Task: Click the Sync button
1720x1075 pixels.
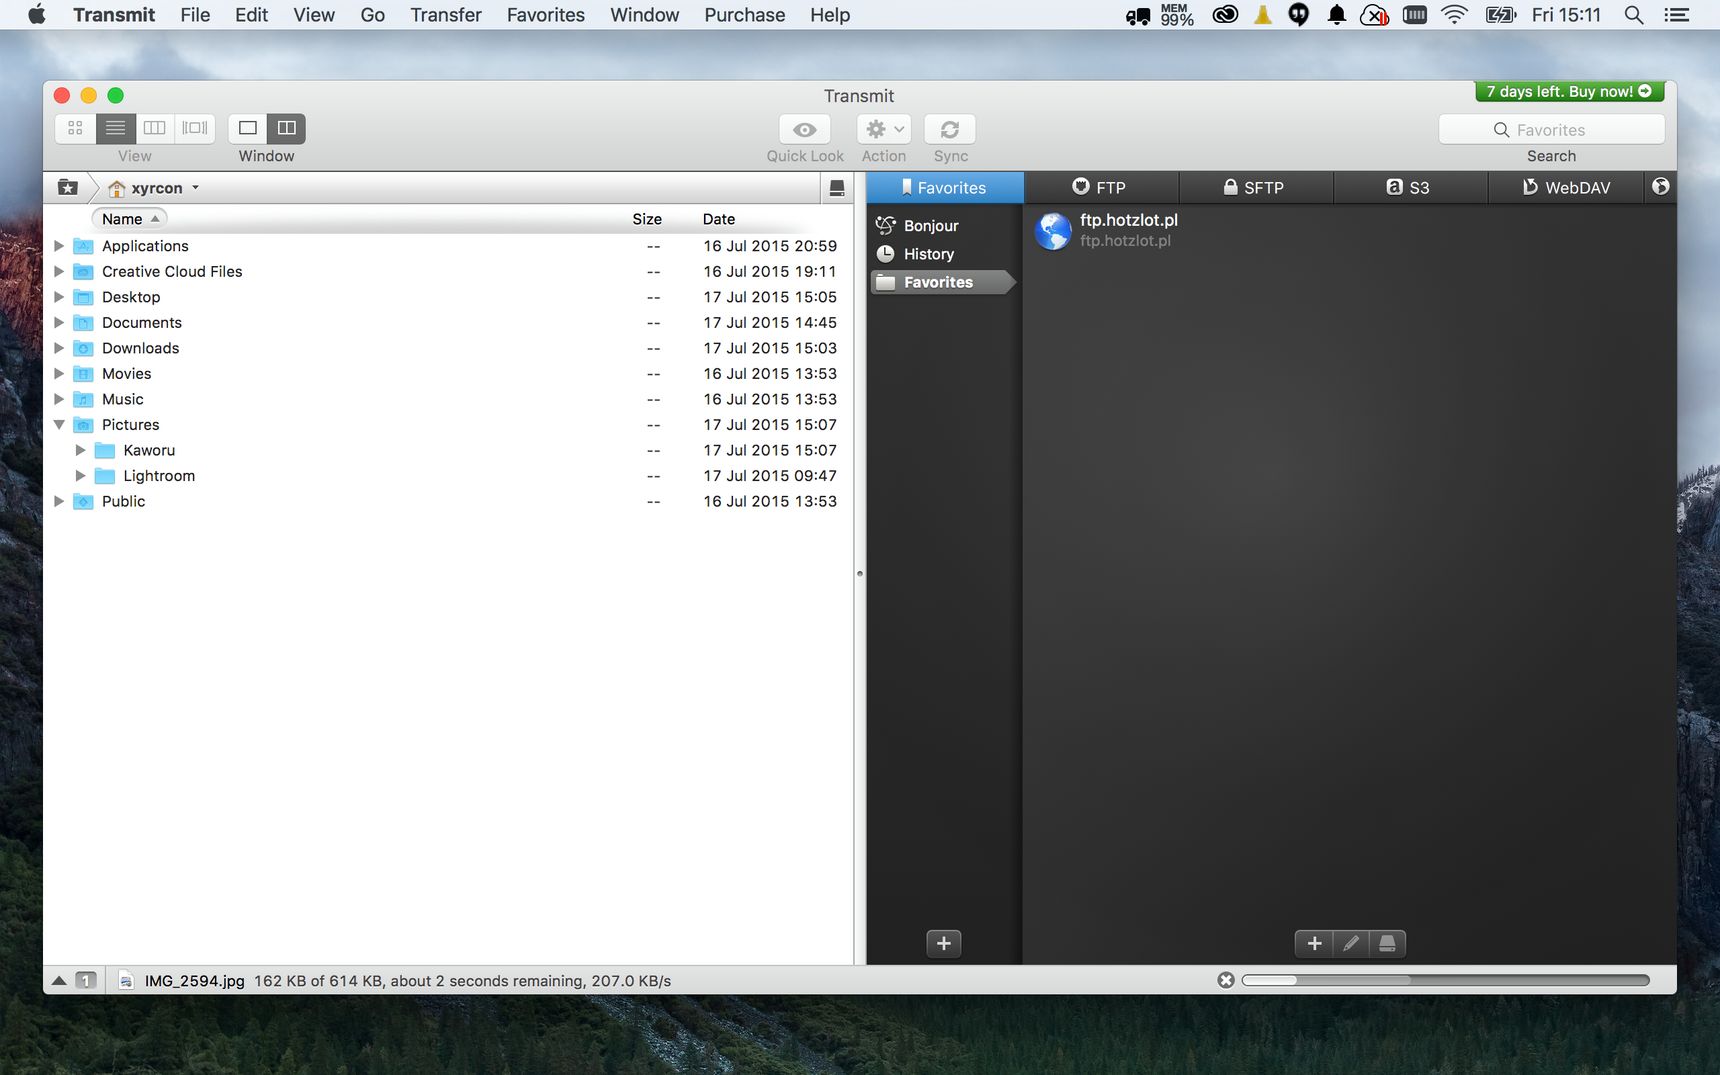Action: point(950,130)
